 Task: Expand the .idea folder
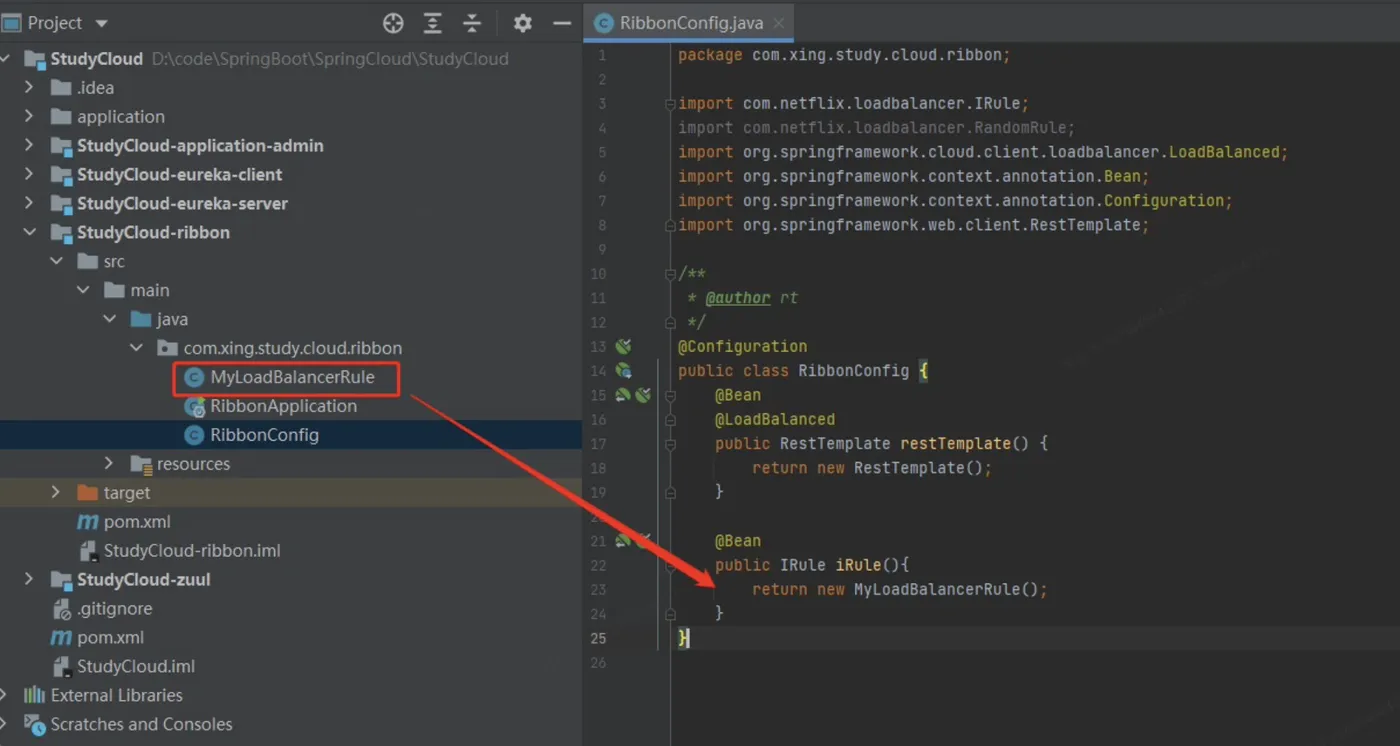pyautogui.click(x=30, y=88)
